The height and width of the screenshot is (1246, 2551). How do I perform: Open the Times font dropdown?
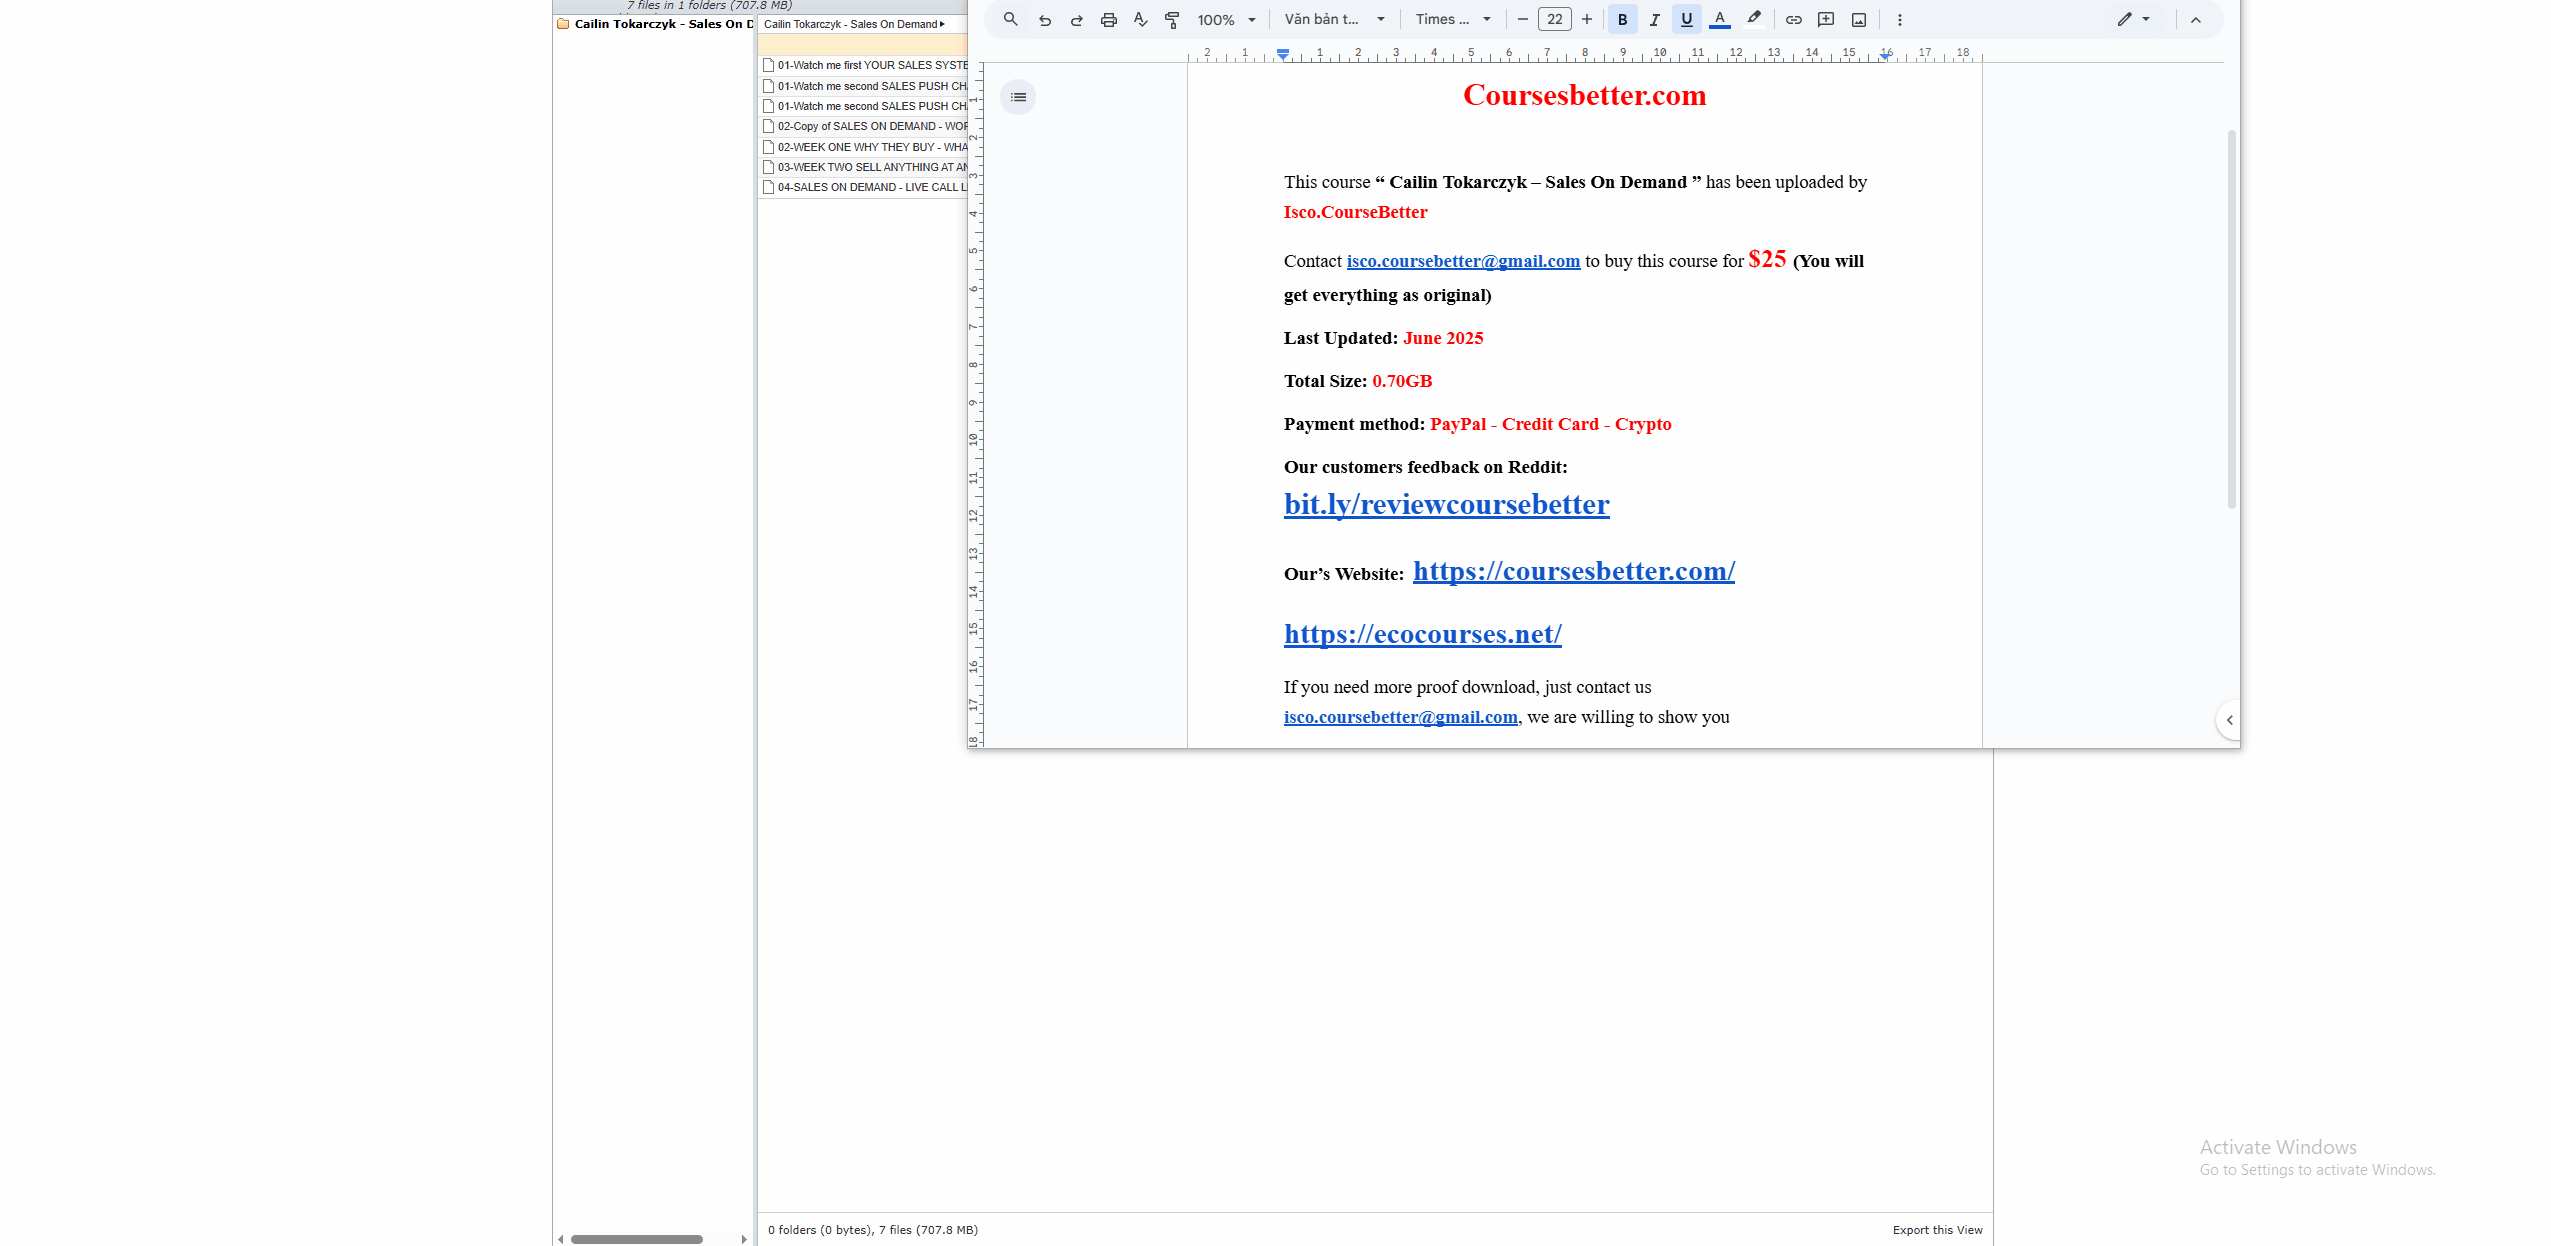coord(1453,20)
